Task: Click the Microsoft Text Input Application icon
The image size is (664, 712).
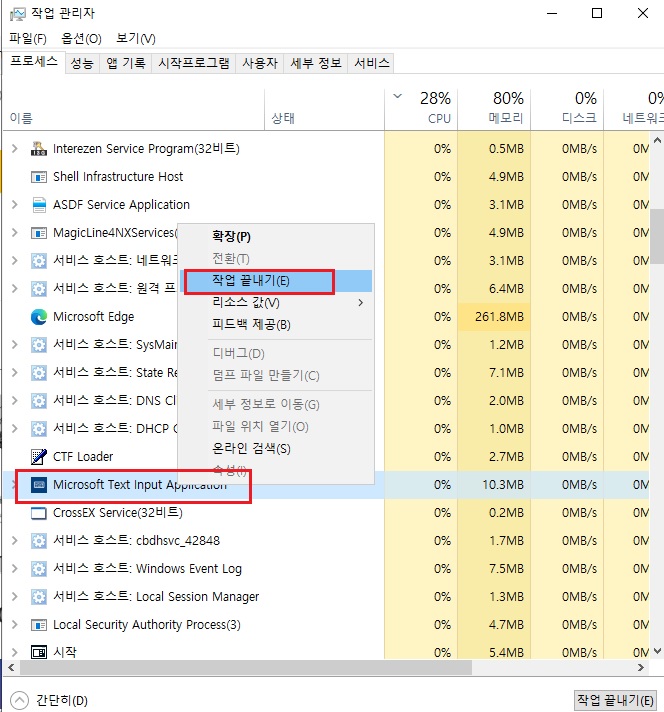Action: tap(39, 485)
